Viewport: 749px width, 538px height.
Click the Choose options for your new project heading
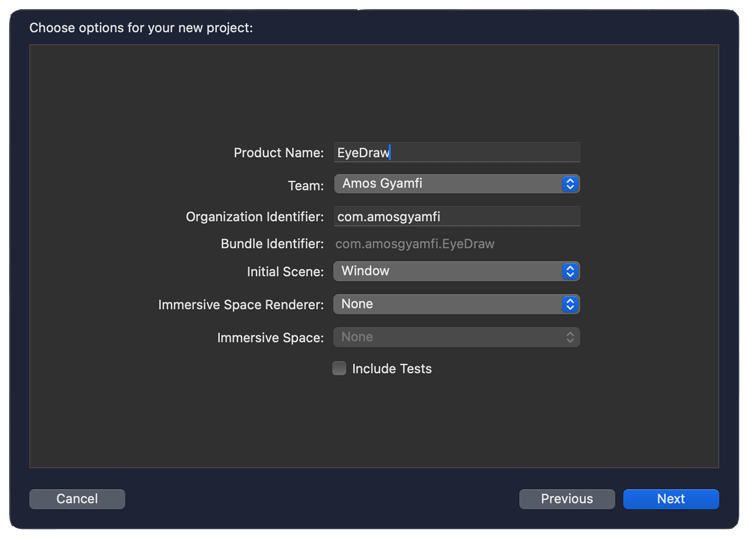click(141, 28)
